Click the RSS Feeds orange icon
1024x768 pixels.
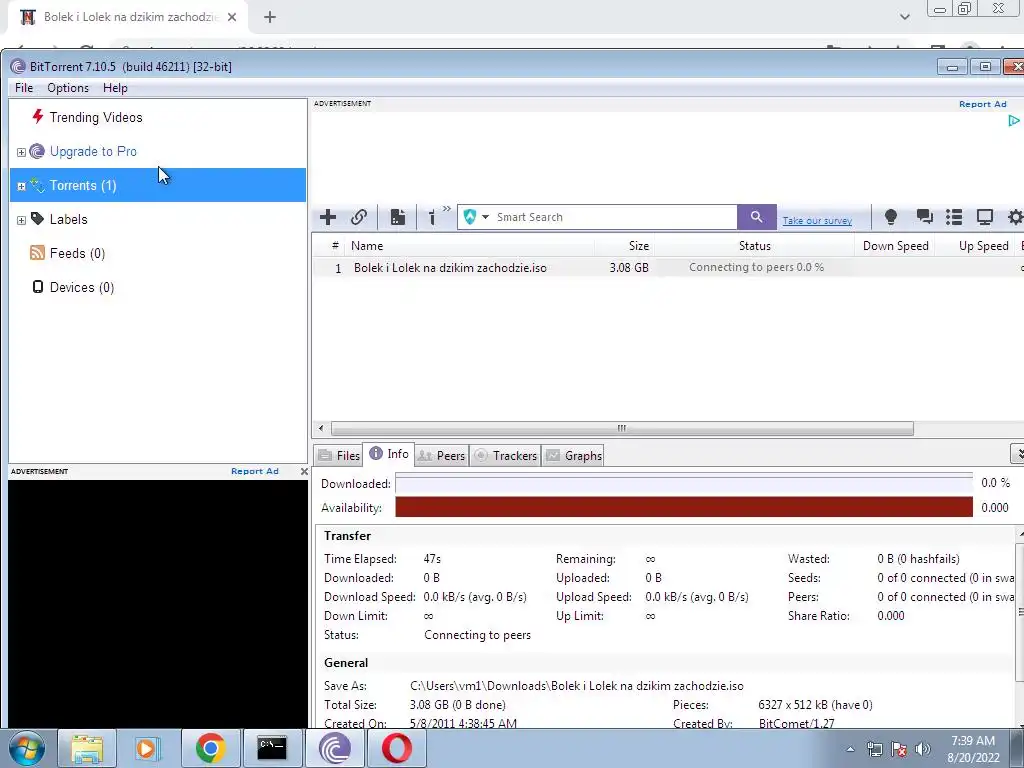tap(37, 253)
